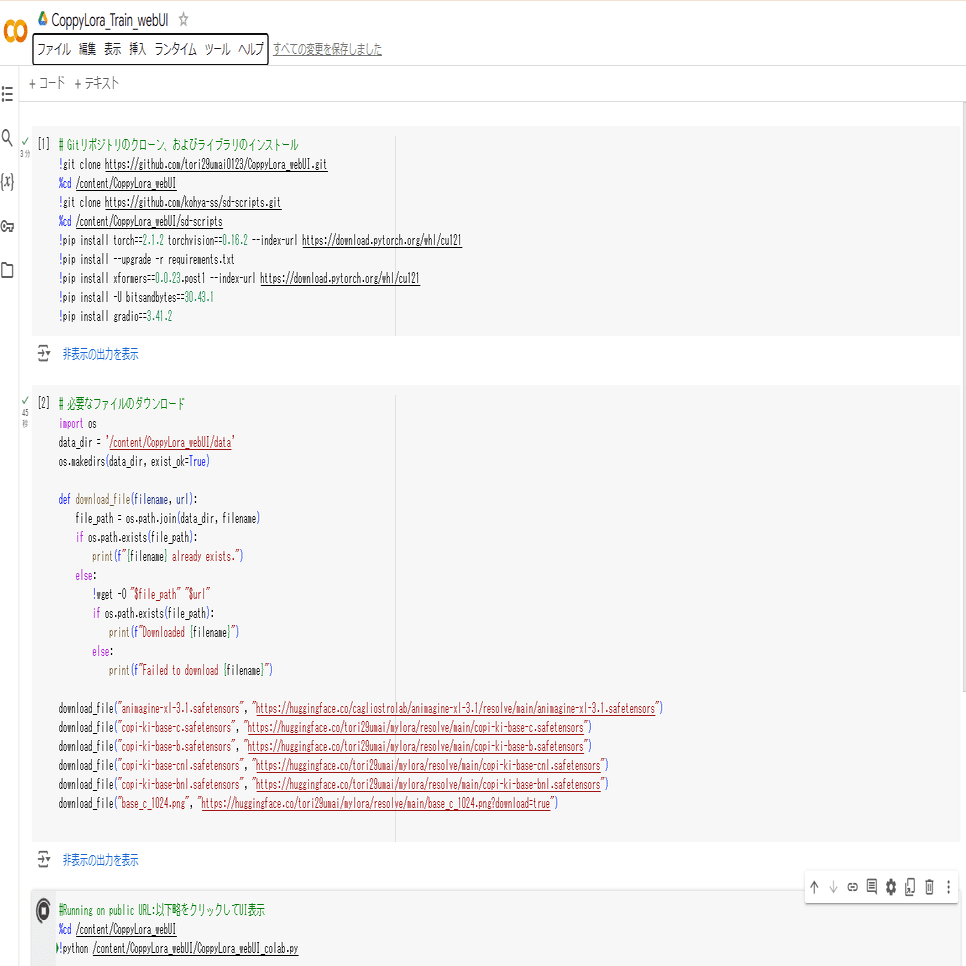Open the pytorch whl/cu121 link on xformers line
The width and height of the screenshot is (966, 966).
[x=339, y=278]
